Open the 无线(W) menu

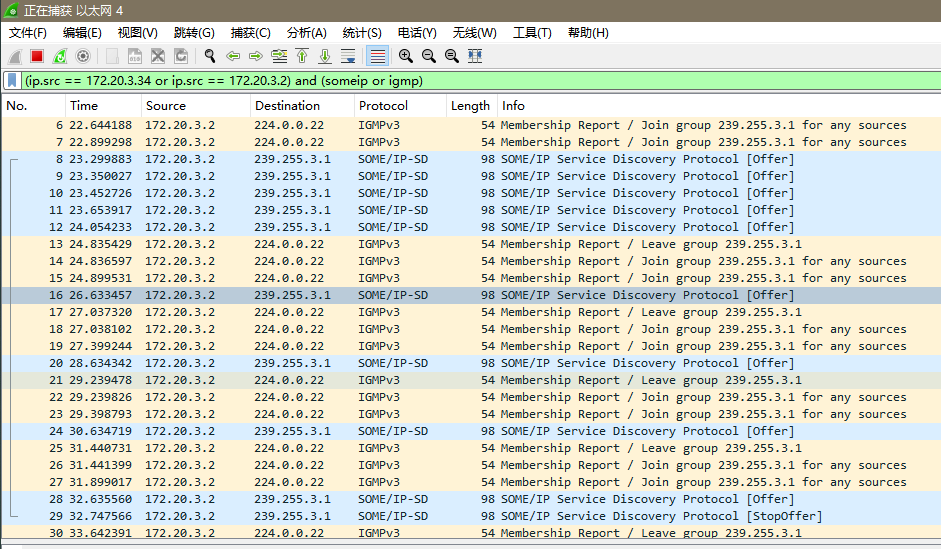point(475,32)
